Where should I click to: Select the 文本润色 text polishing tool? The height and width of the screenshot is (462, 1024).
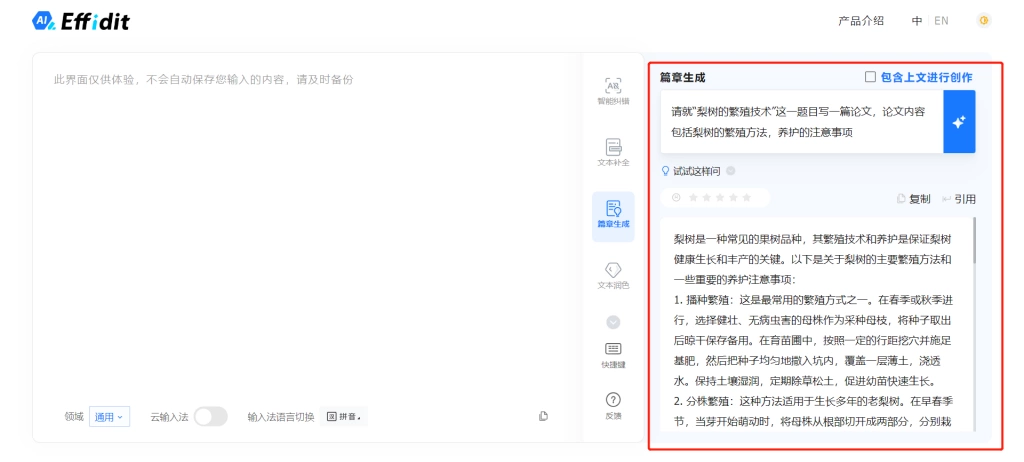coord(613,276)
